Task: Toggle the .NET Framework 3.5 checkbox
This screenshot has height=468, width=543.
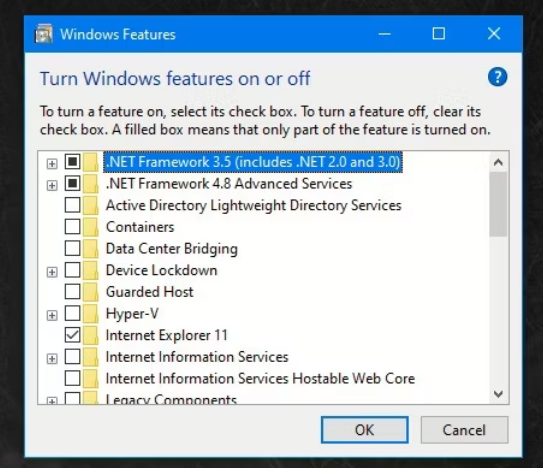Action: (x=72, y=162)
